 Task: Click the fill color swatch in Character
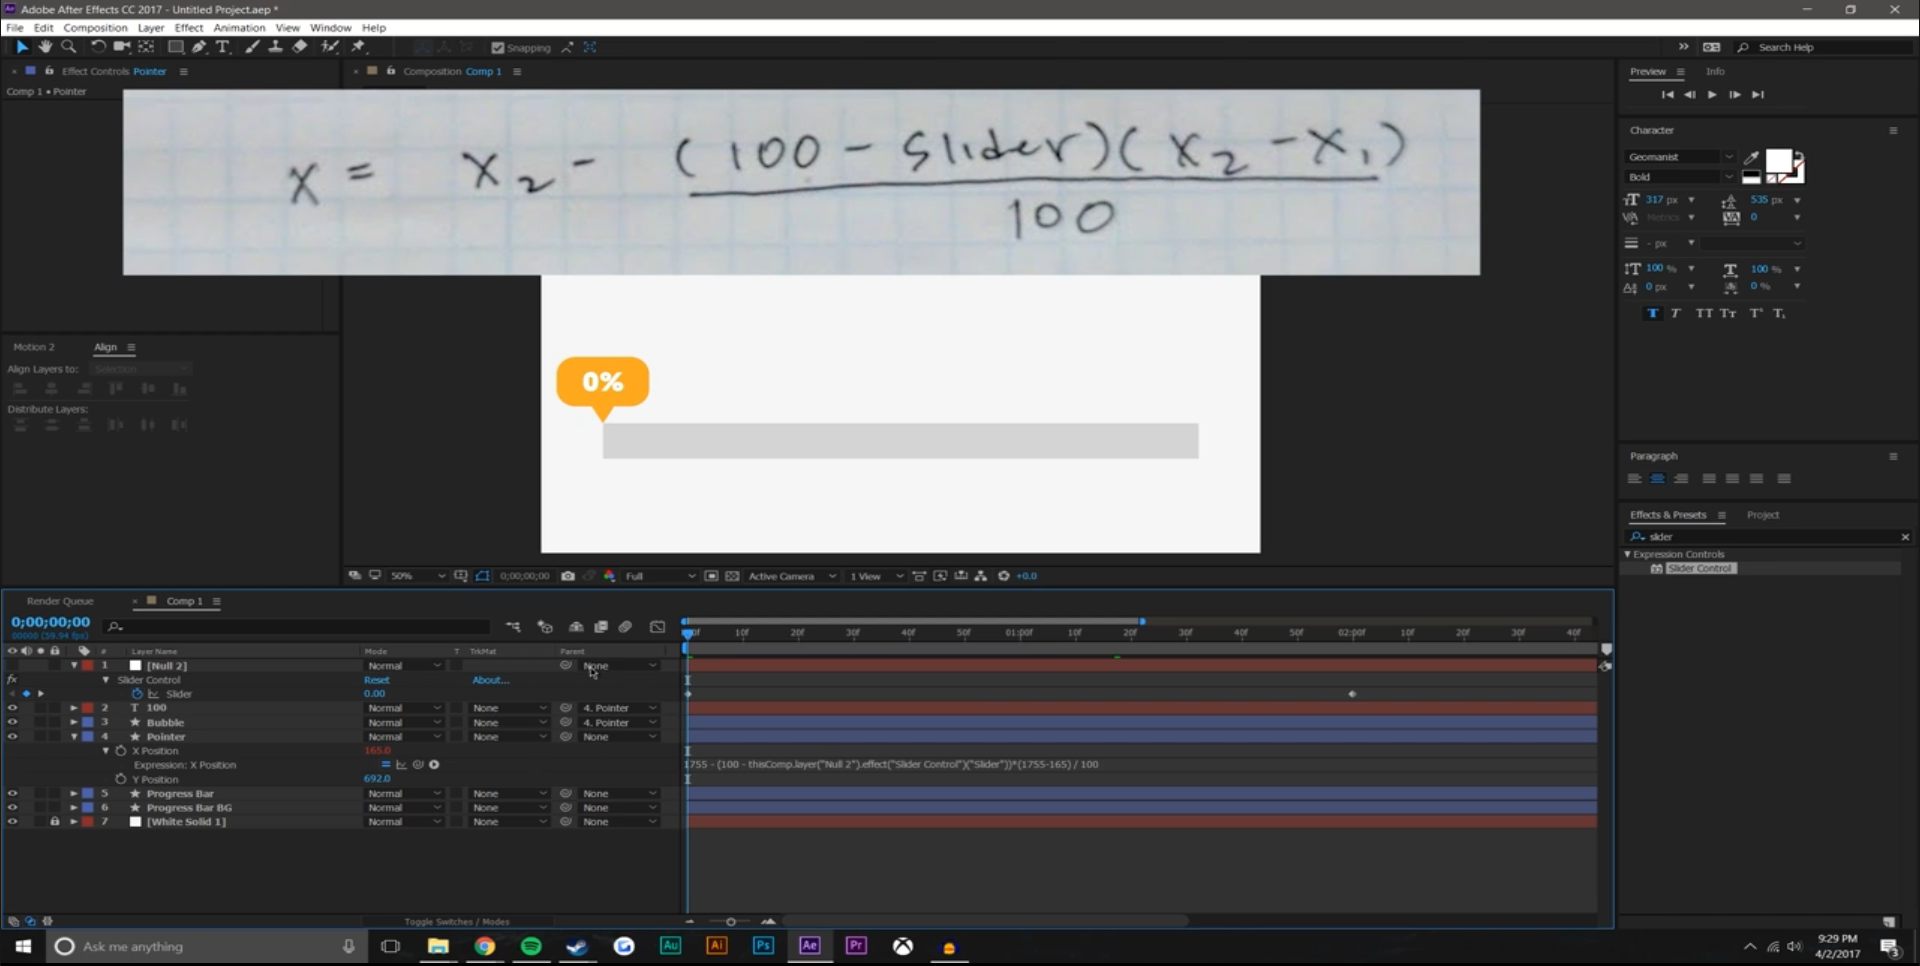click(1779, 161)
